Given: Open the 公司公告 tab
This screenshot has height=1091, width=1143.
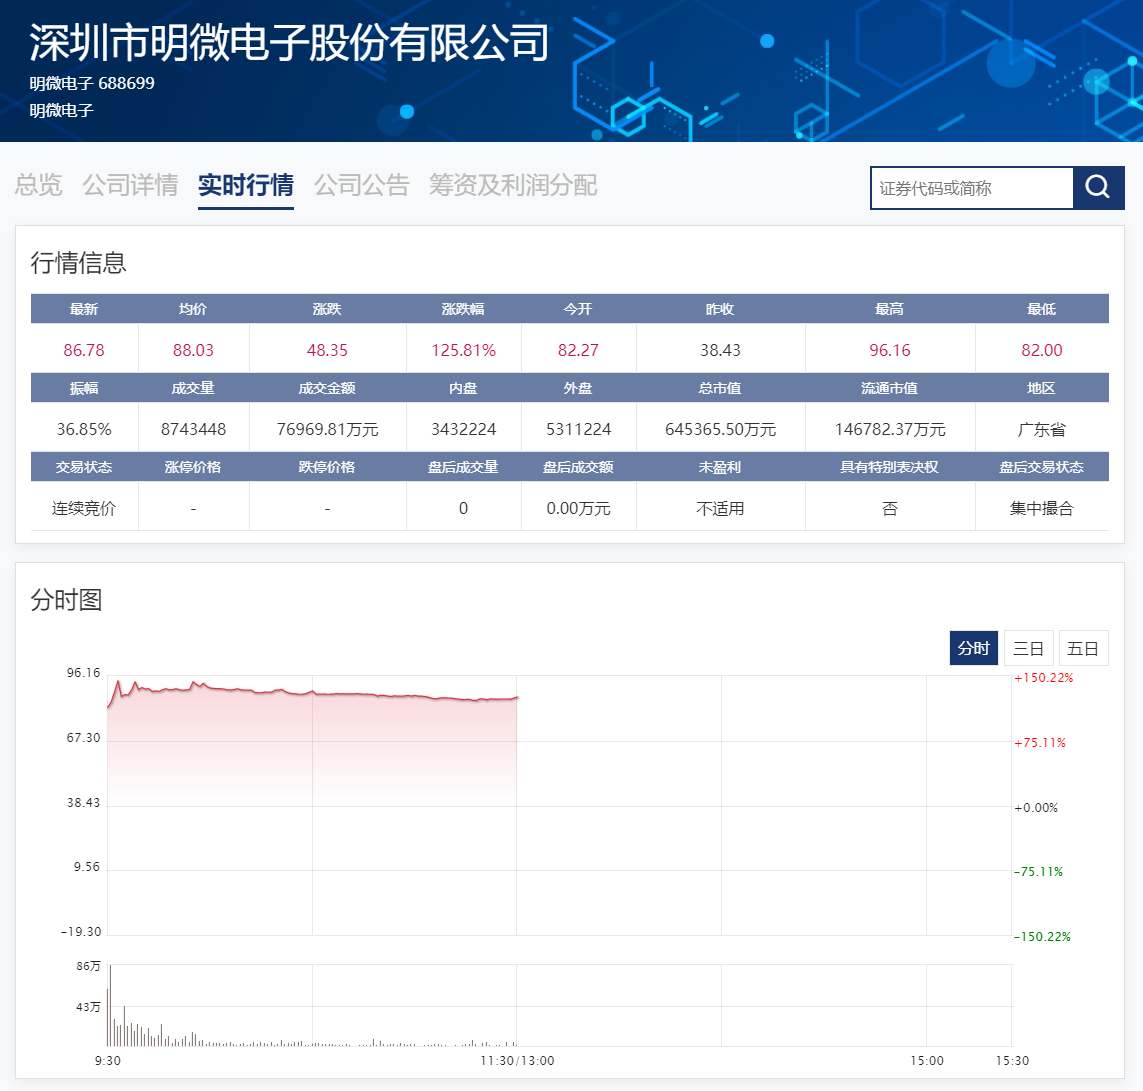Looking at the screenshot, I should point(362,185).
